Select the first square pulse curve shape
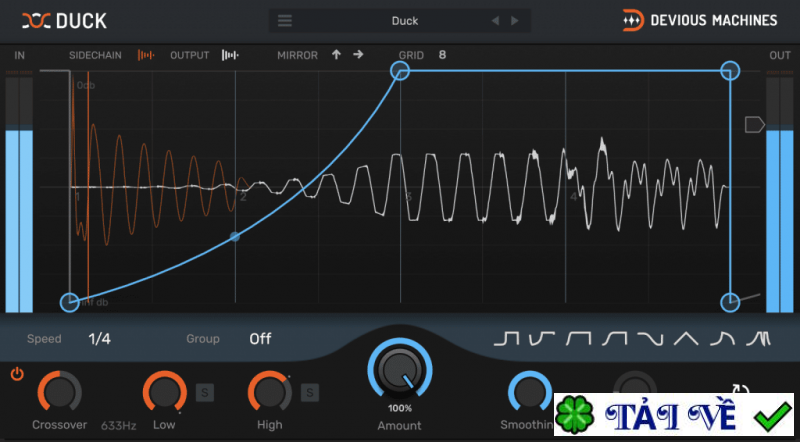 point(506,339)
